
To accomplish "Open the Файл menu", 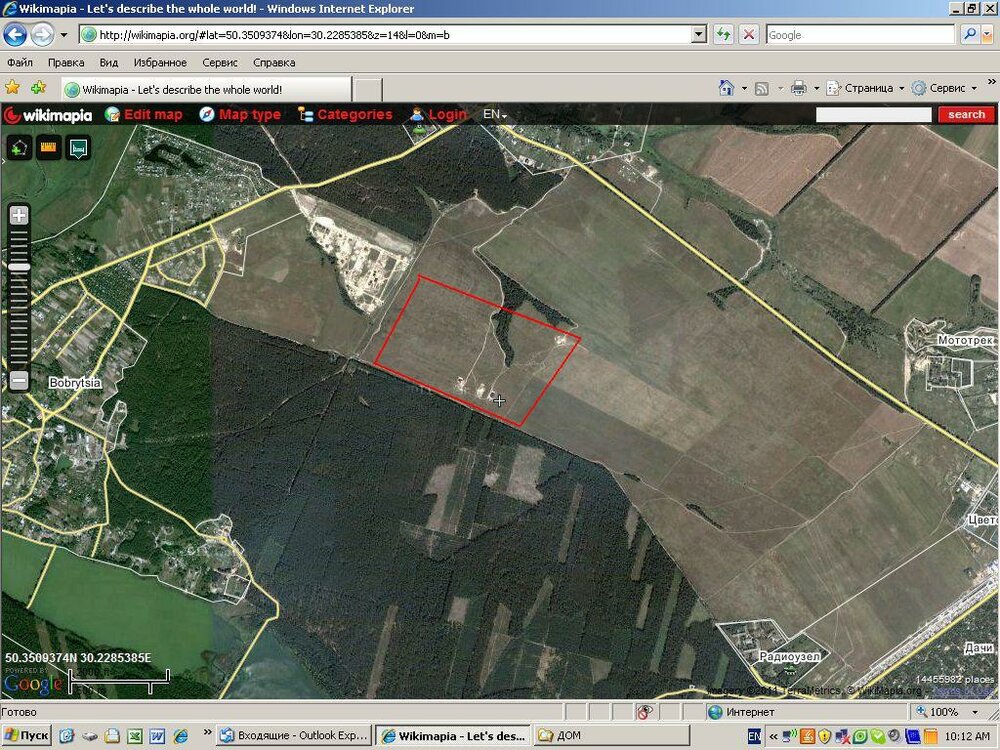I will click(x=20, y=62).
